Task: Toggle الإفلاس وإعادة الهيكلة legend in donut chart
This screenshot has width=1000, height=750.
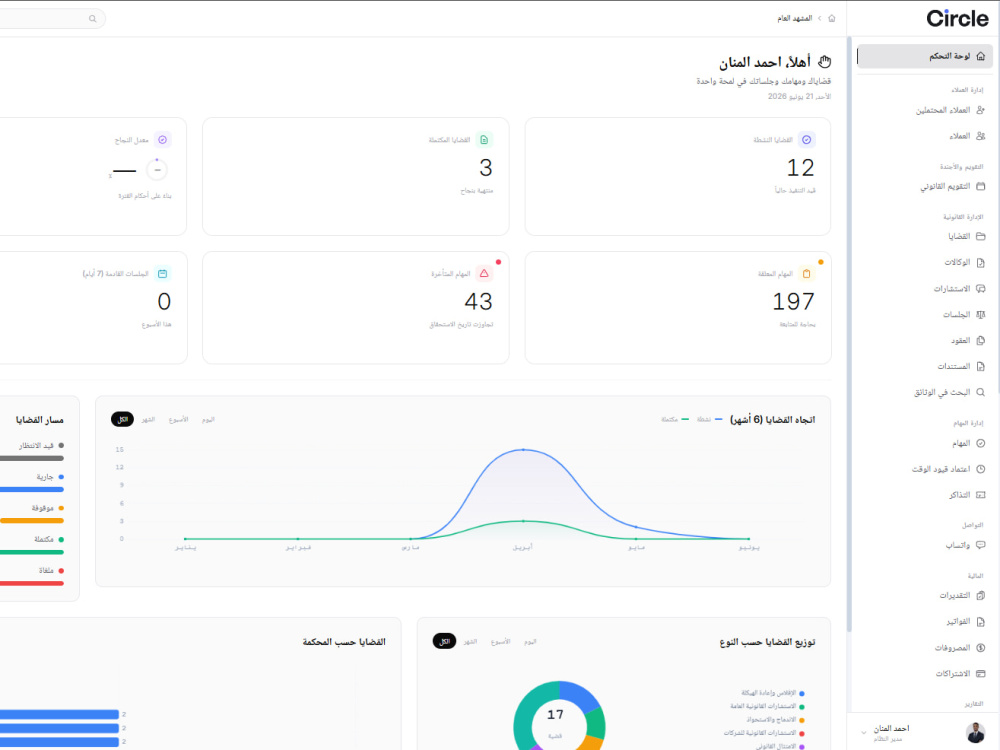Action: (772, 693)
